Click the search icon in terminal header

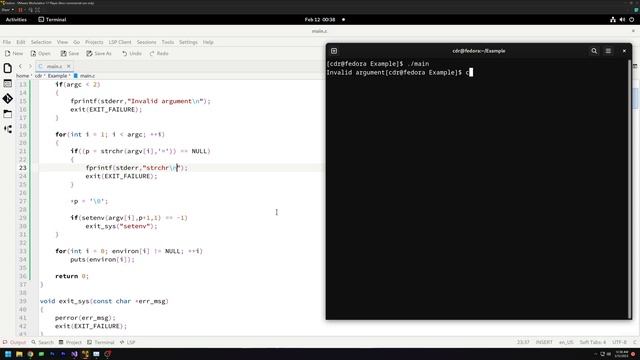[594, 51]
